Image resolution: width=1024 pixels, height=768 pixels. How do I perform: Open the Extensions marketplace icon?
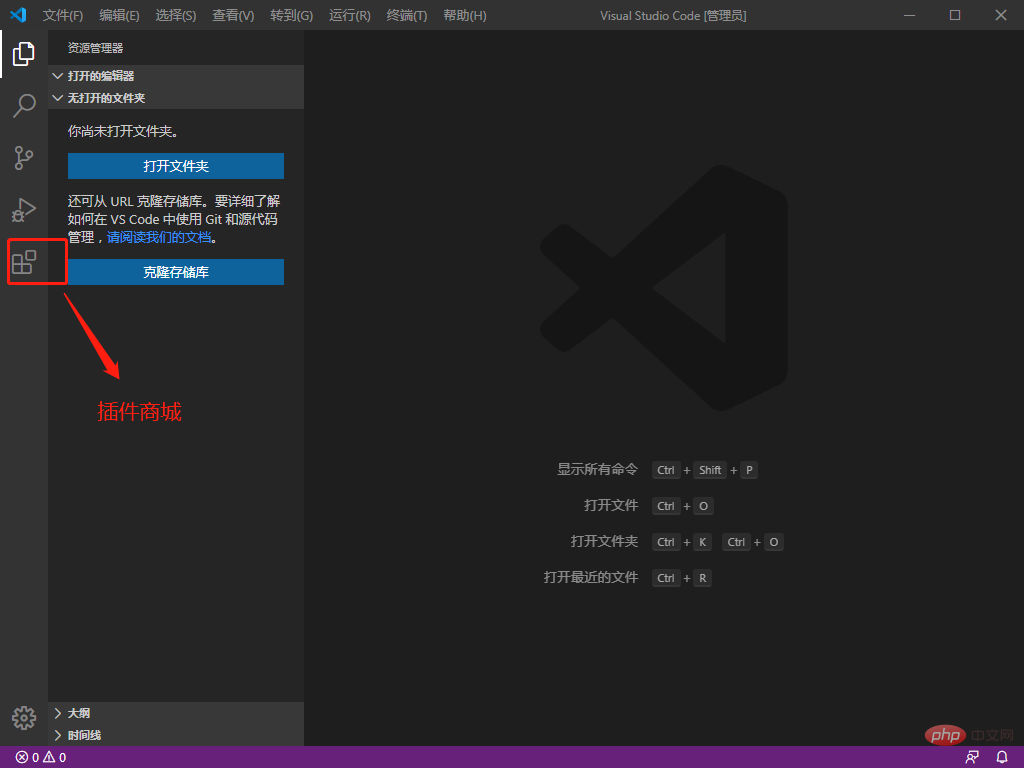[24, 262]
